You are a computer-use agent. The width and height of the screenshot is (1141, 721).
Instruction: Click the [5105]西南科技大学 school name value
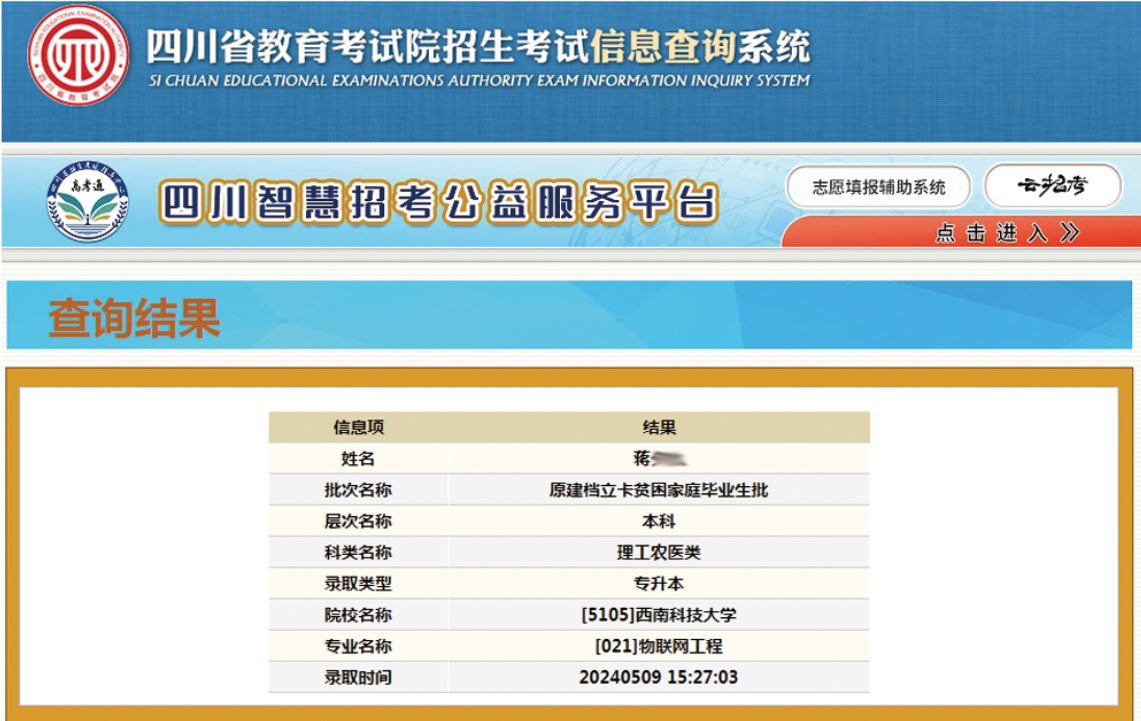tap(658, 615)
